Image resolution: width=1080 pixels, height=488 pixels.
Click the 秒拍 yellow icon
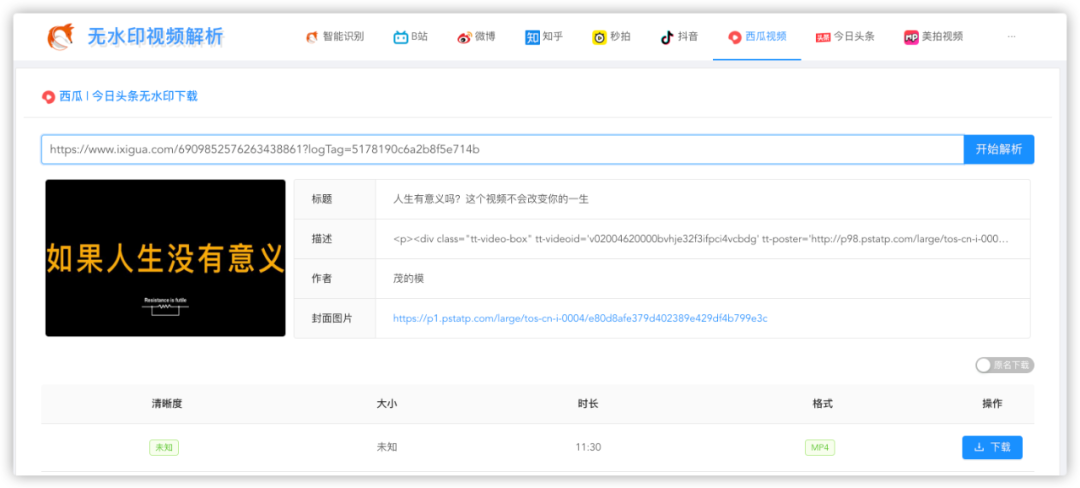pyautogui.click(x=599, y=37)
